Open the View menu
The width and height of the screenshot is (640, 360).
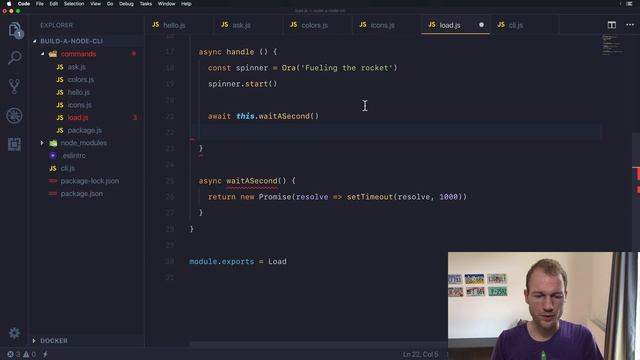[96, 4]
